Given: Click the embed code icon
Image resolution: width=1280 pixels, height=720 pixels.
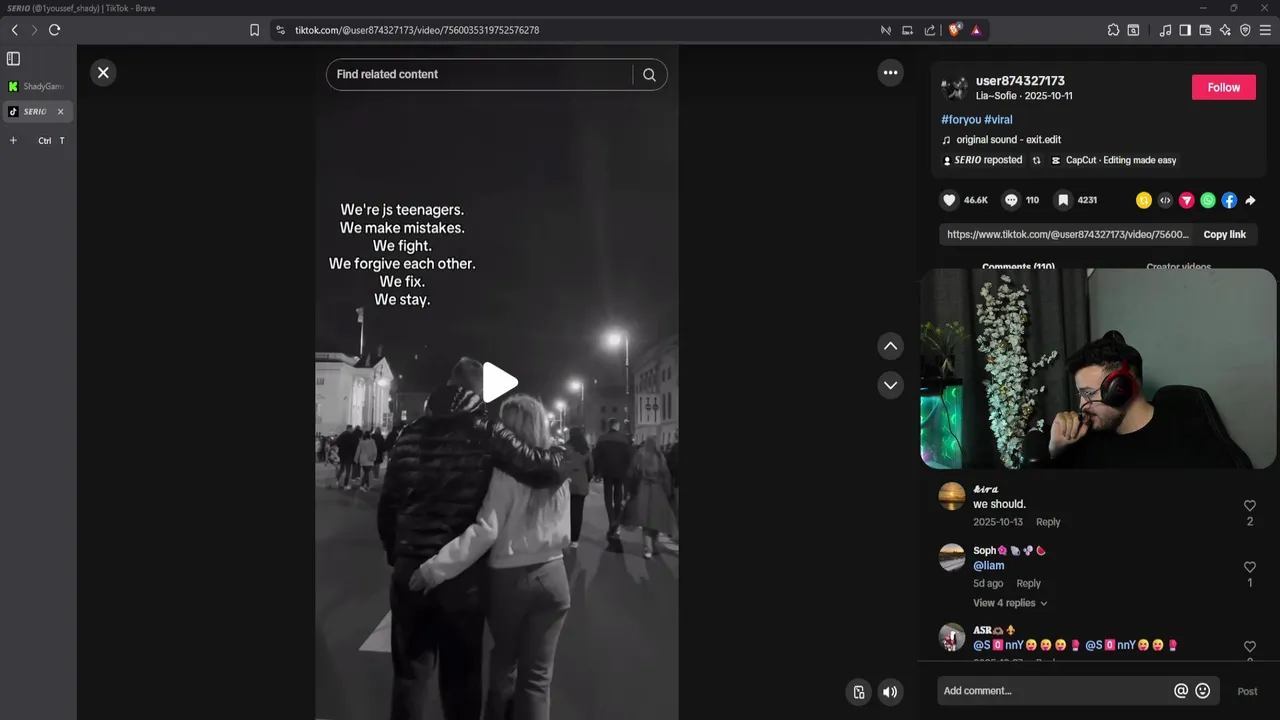Looking at the screenshot, I should (x=1165, y=200).
